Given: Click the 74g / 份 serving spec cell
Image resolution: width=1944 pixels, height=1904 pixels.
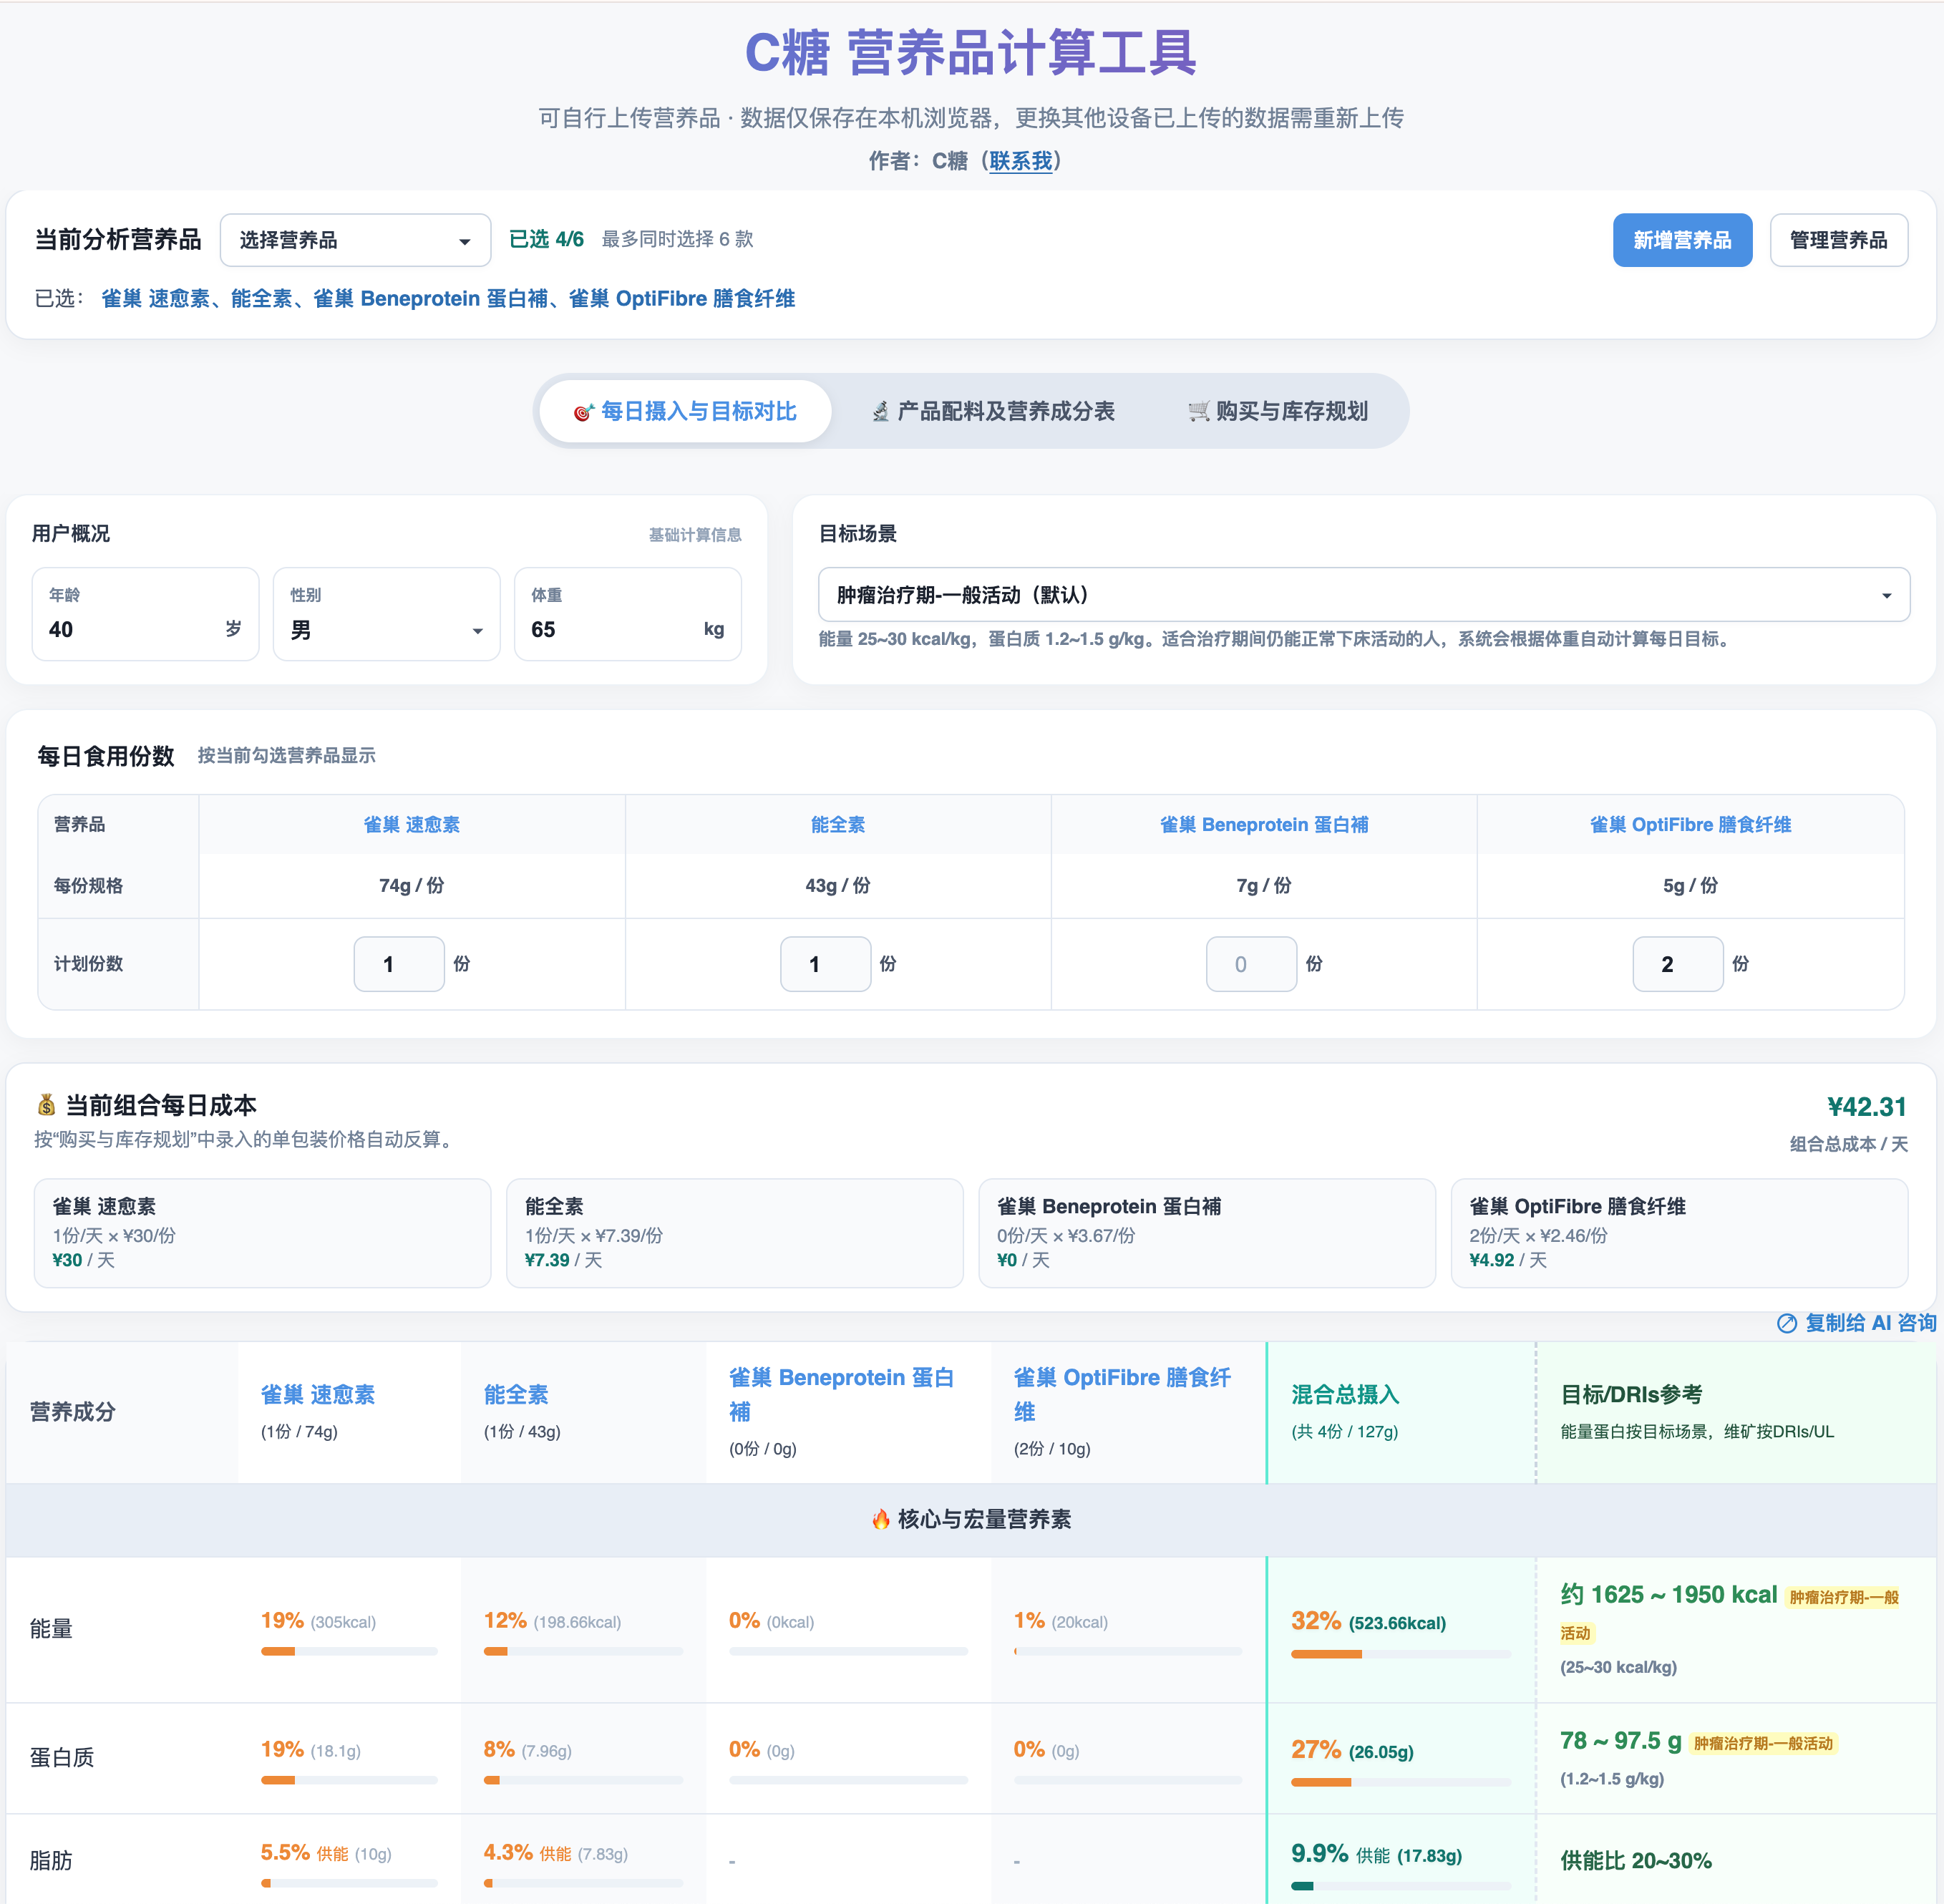Looking at the screenshot, I should tap(412, 886).
